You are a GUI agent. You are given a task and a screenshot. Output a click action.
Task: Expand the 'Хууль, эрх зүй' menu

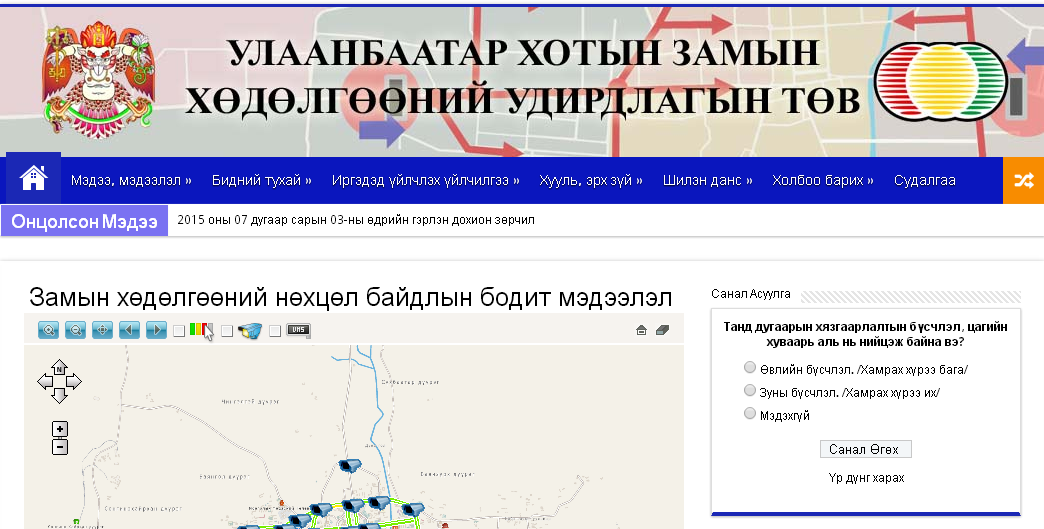(590, 181)
